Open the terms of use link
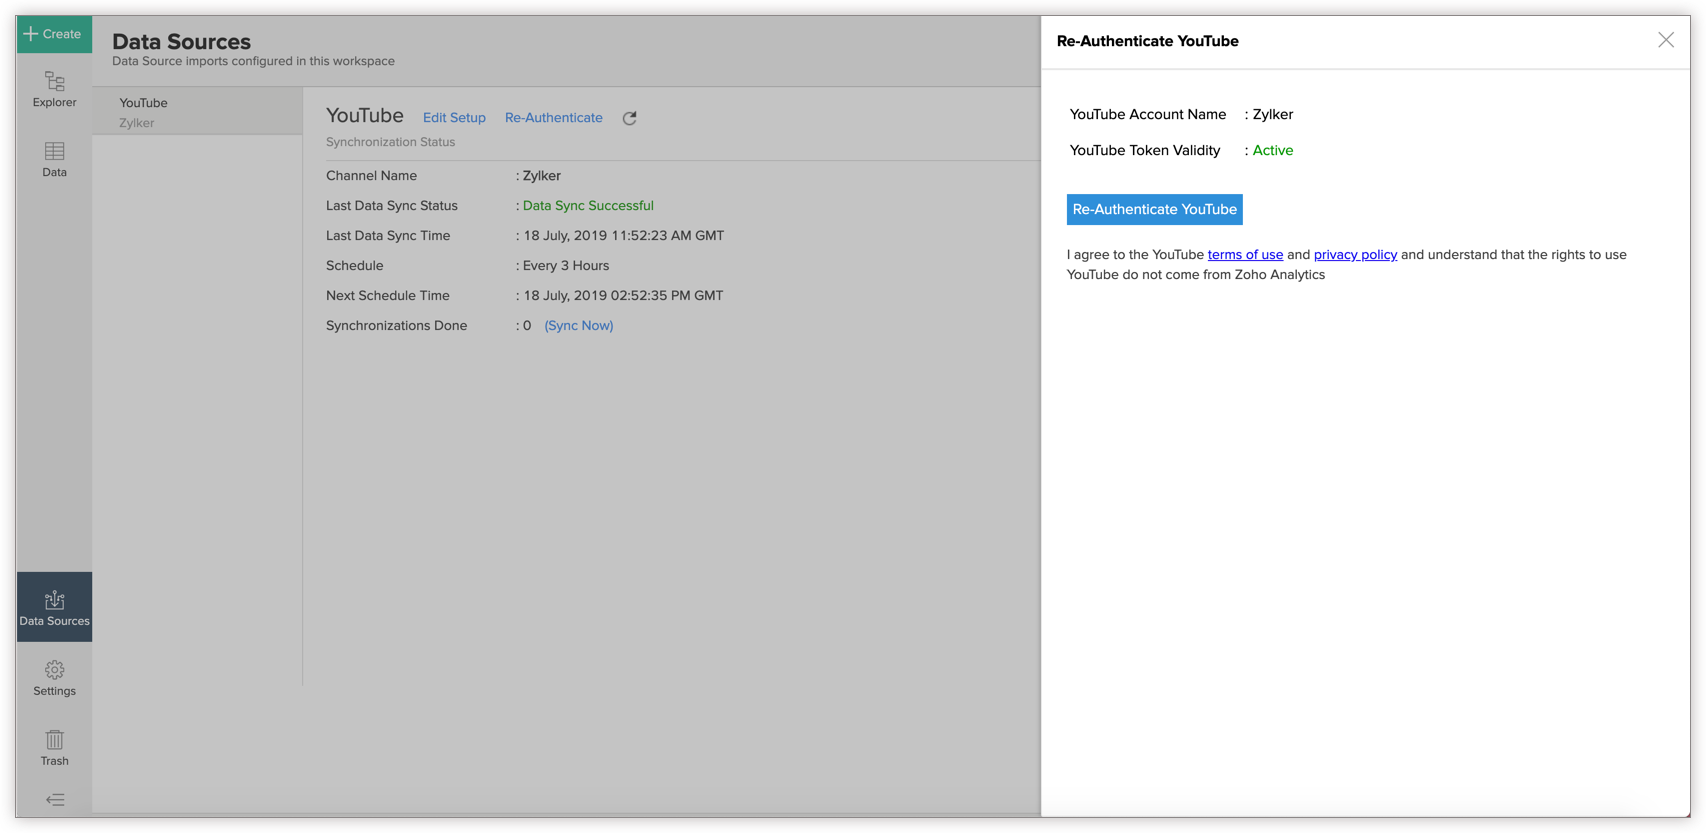 coord(1245,255)
